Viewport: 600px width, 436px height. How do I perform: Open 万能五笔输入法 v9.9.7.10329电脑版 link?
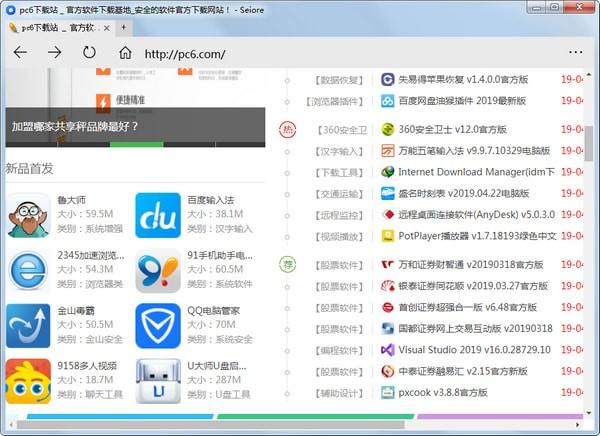(474, 151)
